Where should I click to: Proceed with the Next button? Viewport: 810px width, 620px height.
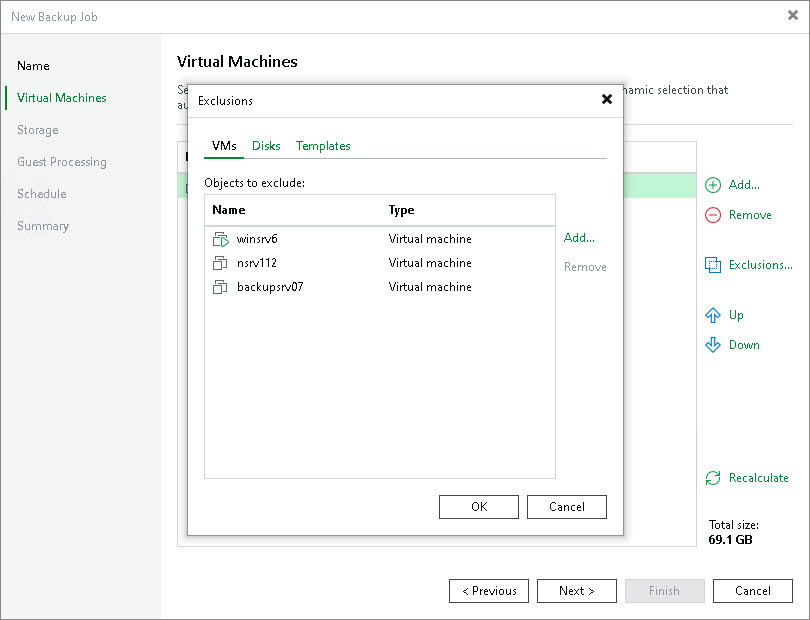(577, 591)
